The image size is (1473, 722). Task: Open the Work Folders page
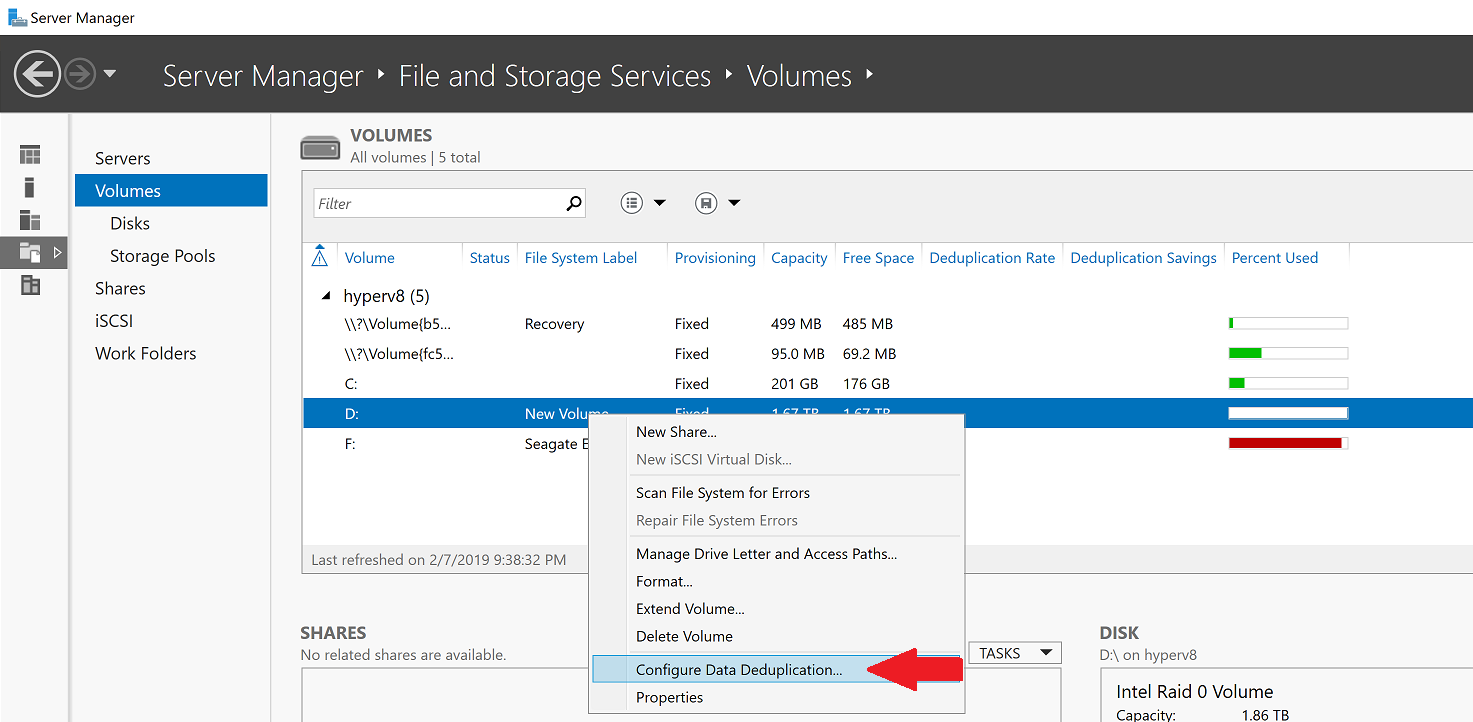click(145, 353)
